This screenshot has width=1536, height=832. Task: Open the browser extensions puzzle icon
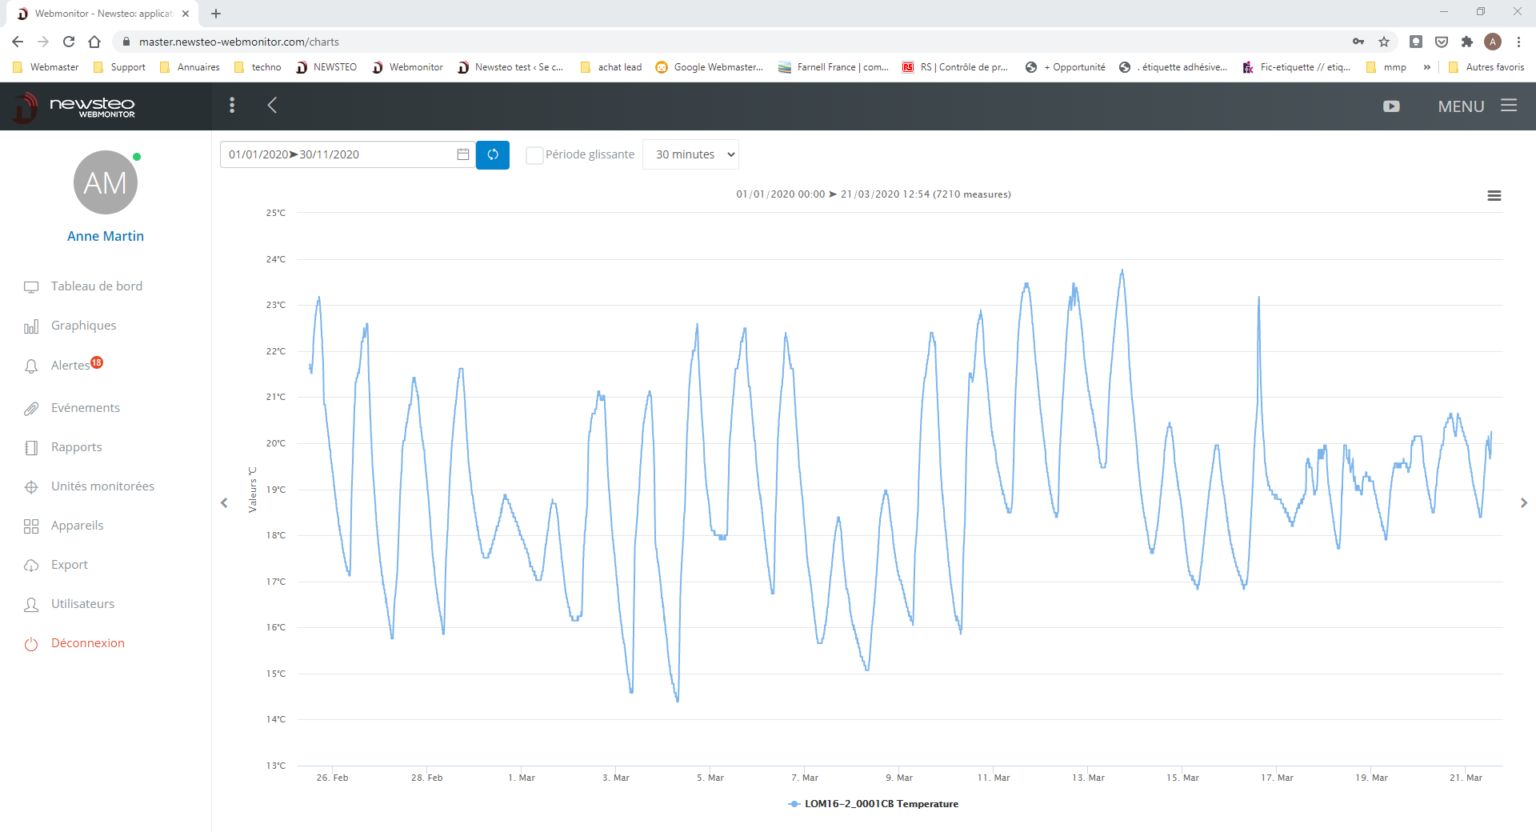pyautogui.click(x=1467, y=42)
